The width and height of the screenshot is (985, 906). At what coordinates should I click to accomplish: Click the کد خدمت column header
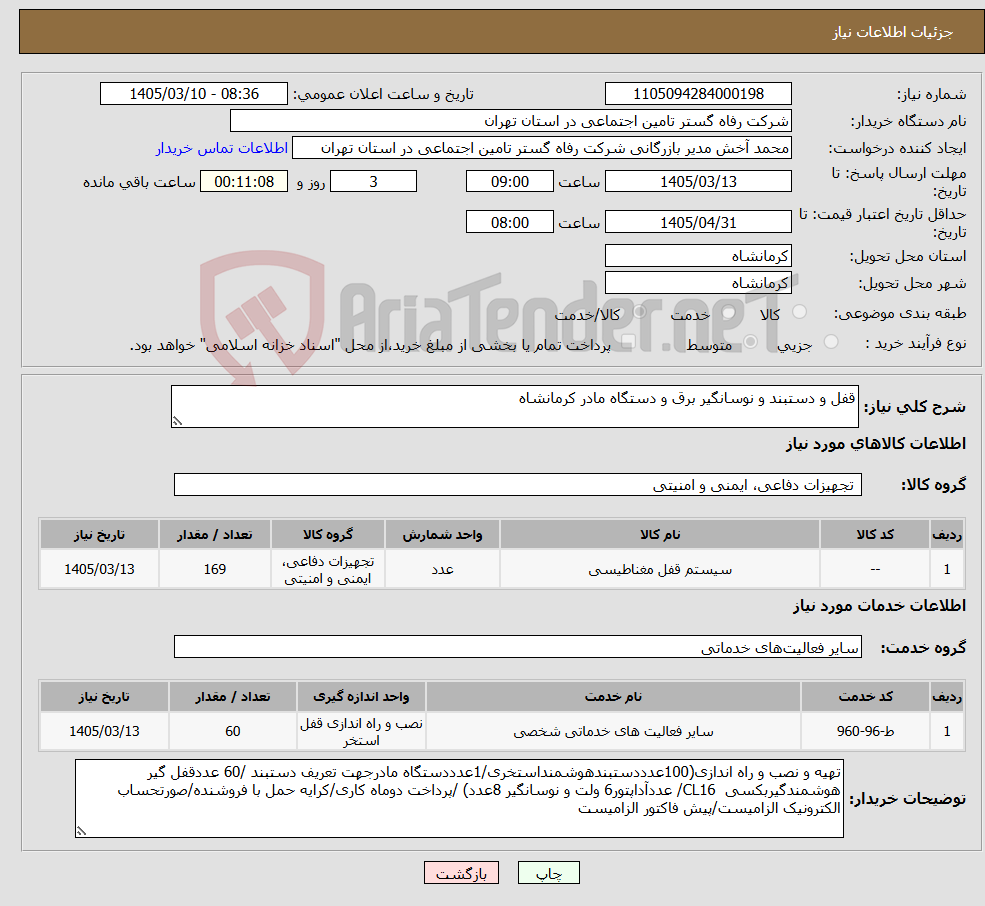pyautogui.click(x=866, y=697)
